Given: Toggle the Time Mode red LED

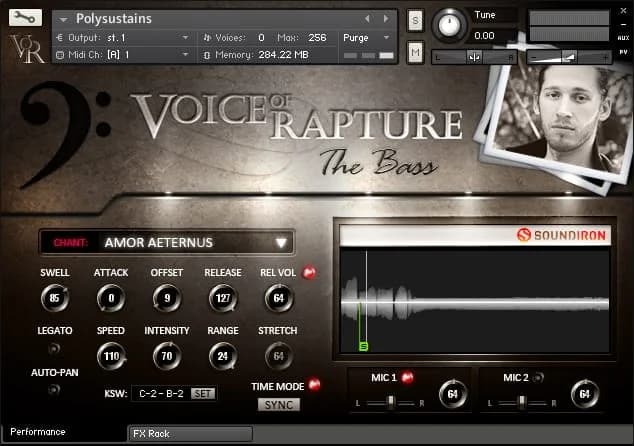Looking at the screenshot, I should coord(314,384).
